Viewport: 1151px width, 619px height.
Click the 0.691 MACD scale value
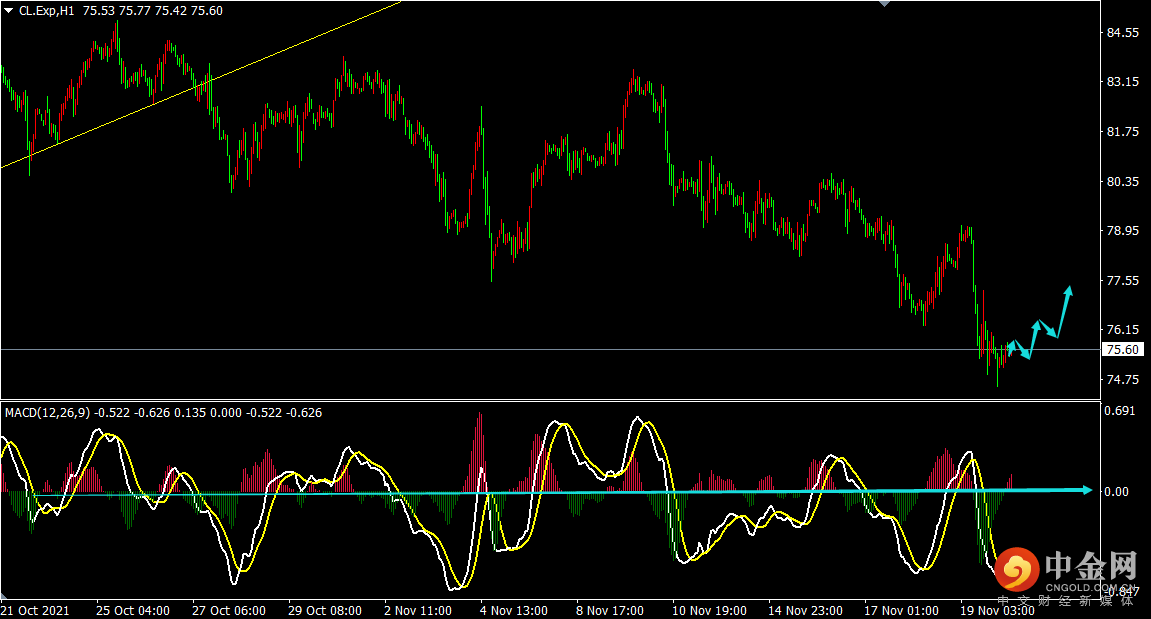click(1118, 411)
